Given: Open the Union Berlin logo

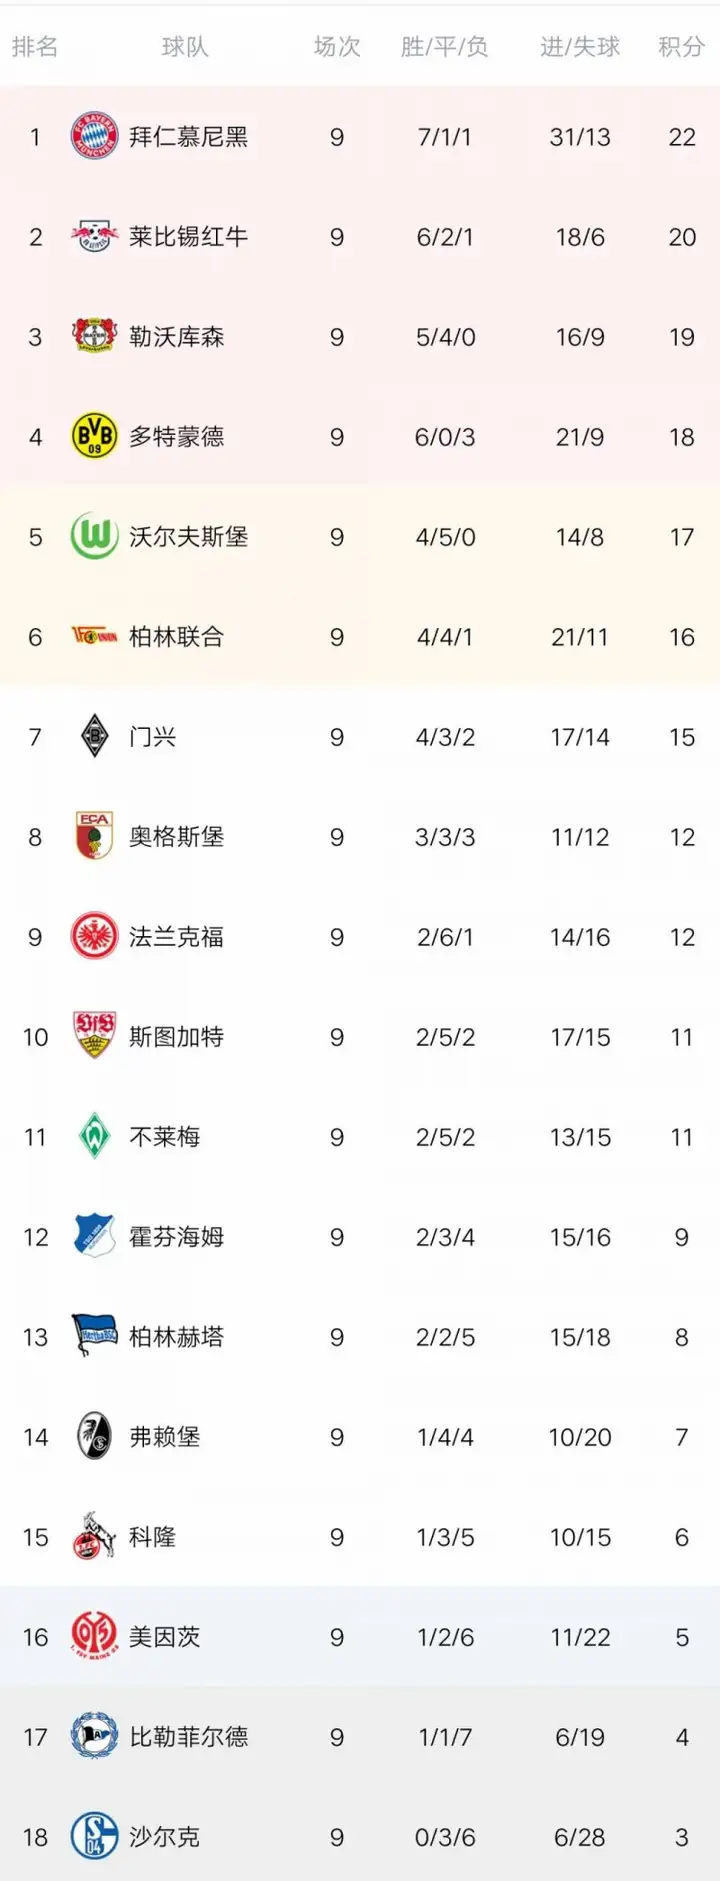Looking at the screenshot, I should pos(94,636).
